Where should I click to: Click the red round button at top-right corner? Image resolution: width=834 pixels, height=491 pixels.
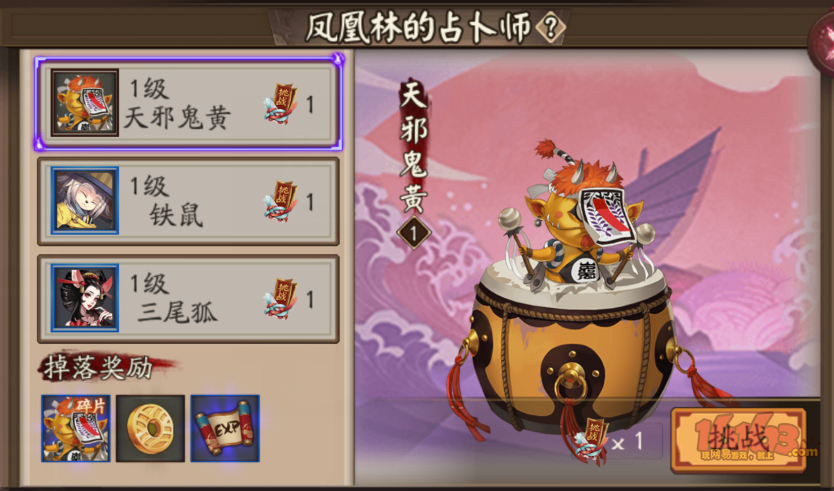[x=822, y=40]
